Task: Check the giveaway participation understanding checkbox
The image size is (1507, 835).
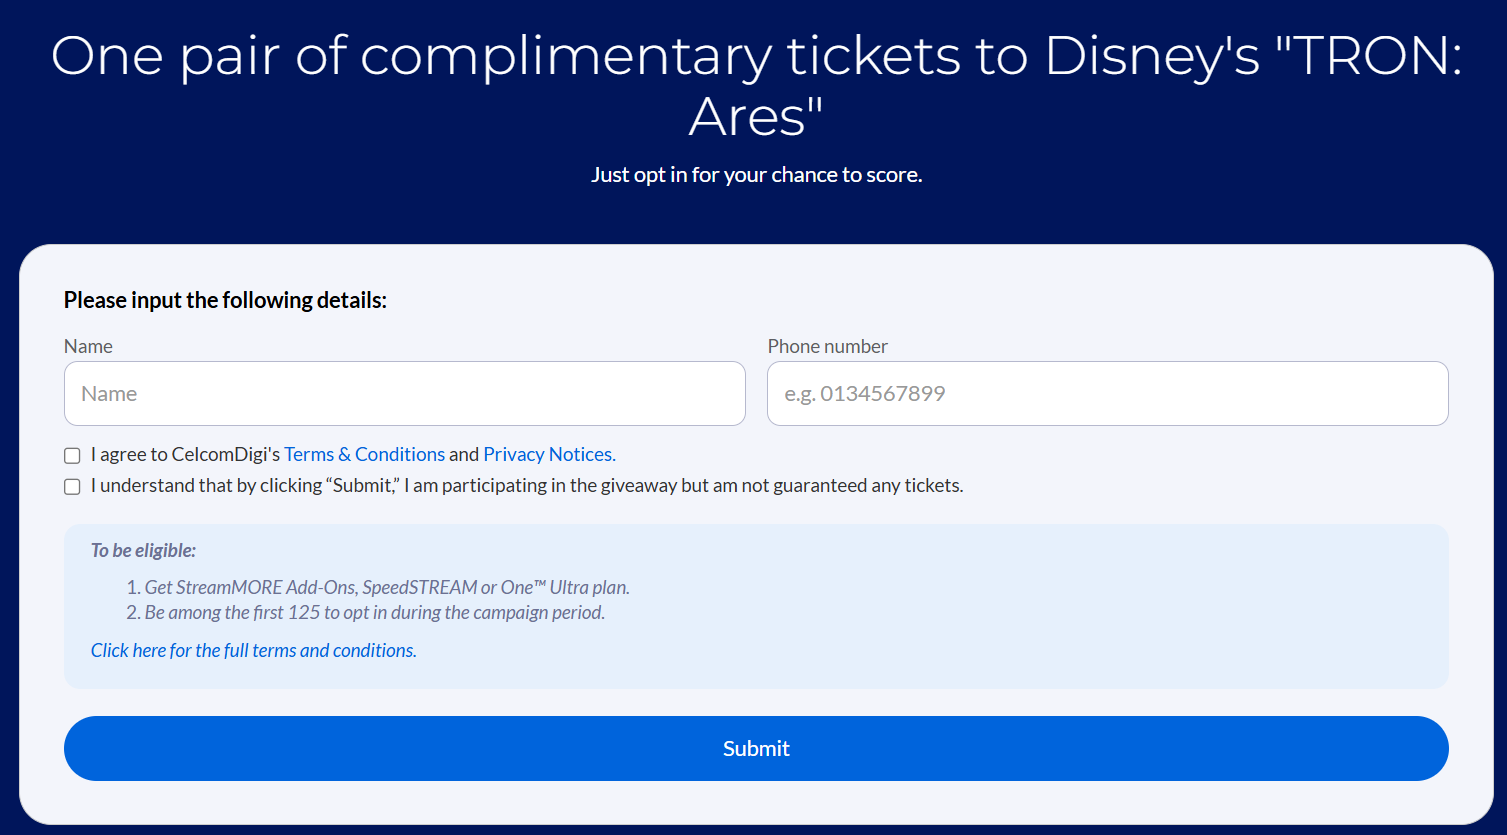Action: tap(72, 487)
